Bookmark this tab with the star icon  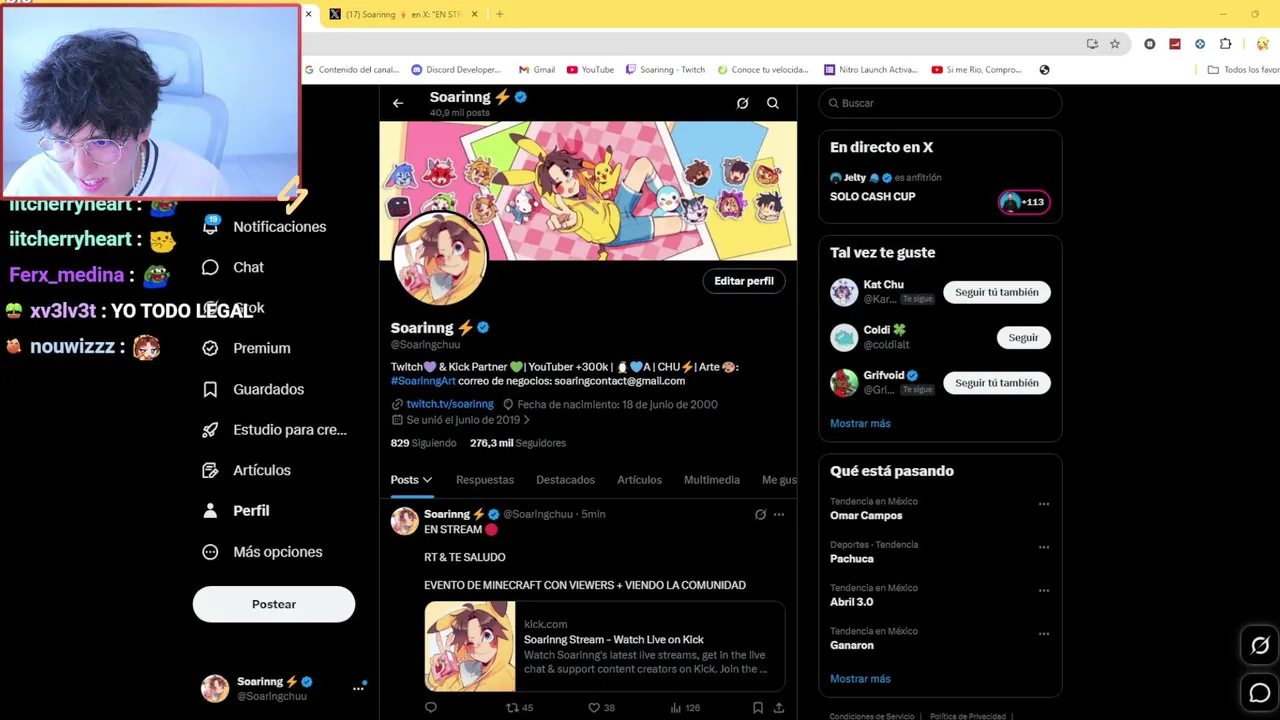coord(1115,44)
